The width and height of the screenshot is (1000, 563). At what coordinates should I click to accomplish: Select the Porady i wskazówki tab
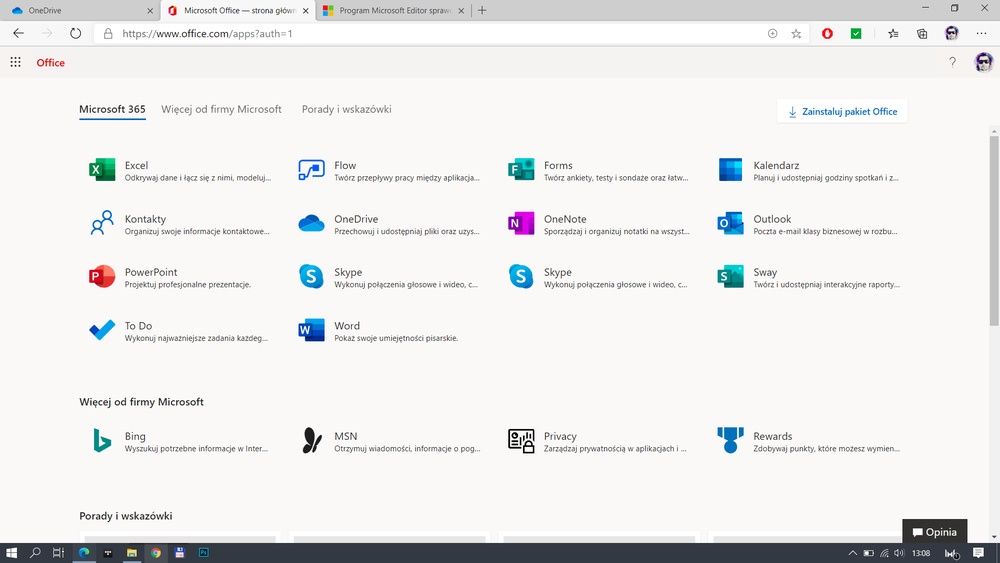pos(346,109)
